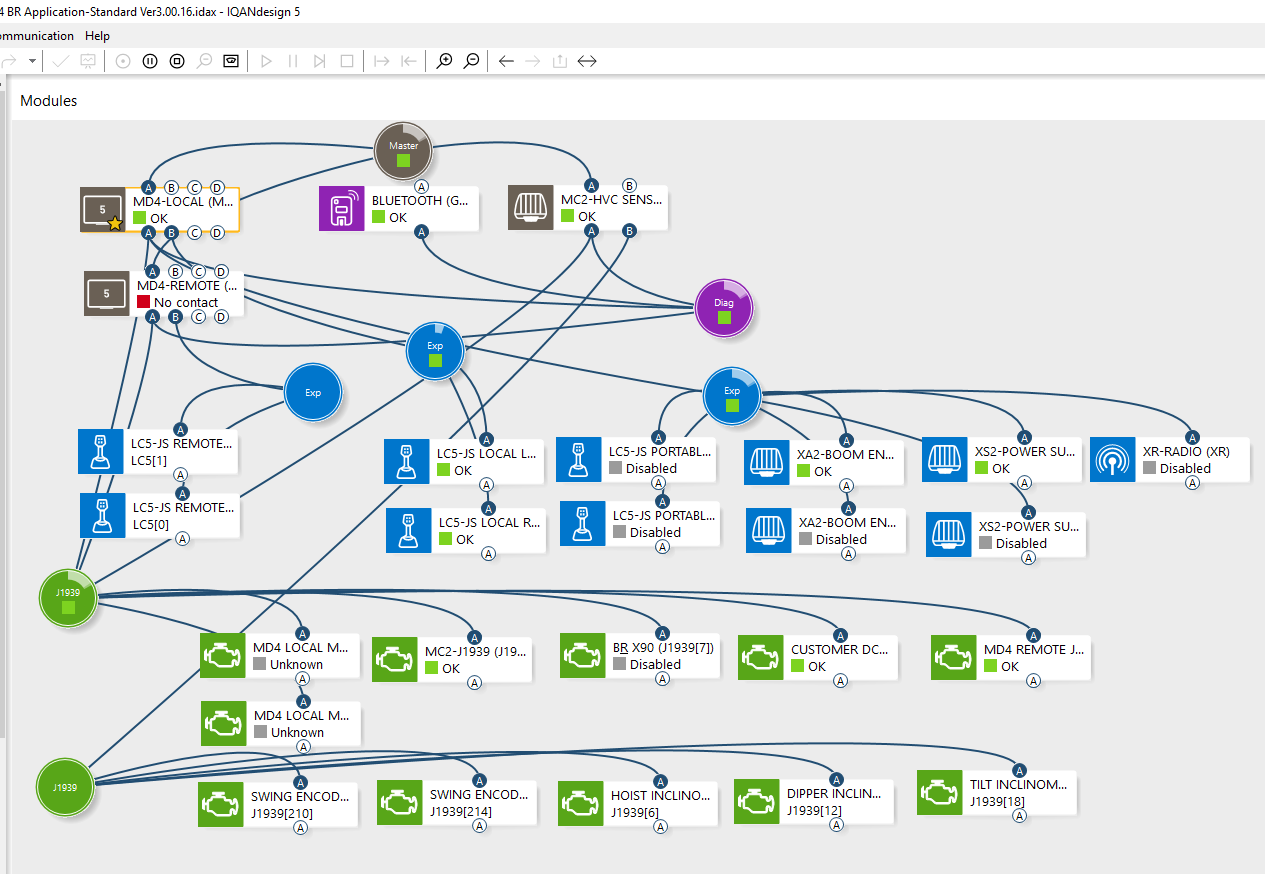Open the small dropdown arrow beside redo
This screenshot has height=874, width=1265.
pos(33,61)
